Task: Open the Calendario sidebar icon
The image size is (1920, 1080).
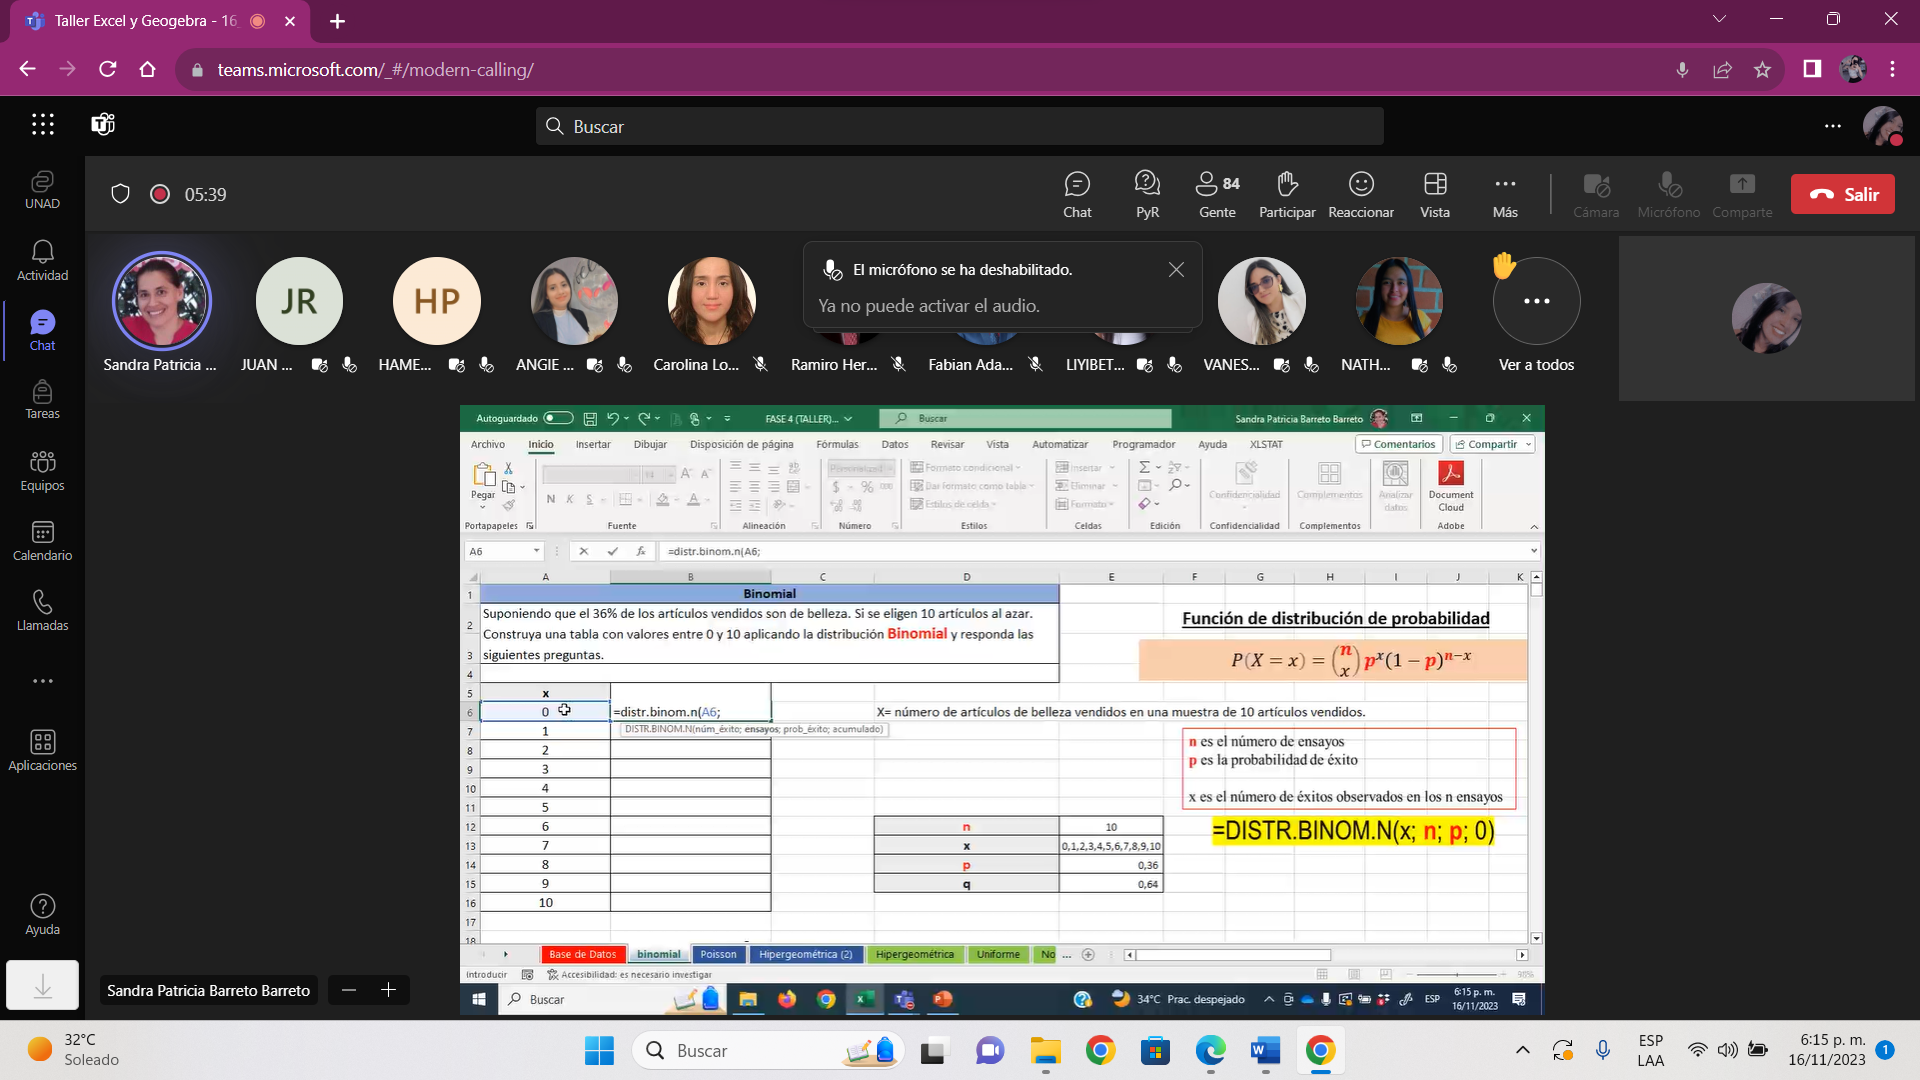Action: pos(42,541)
